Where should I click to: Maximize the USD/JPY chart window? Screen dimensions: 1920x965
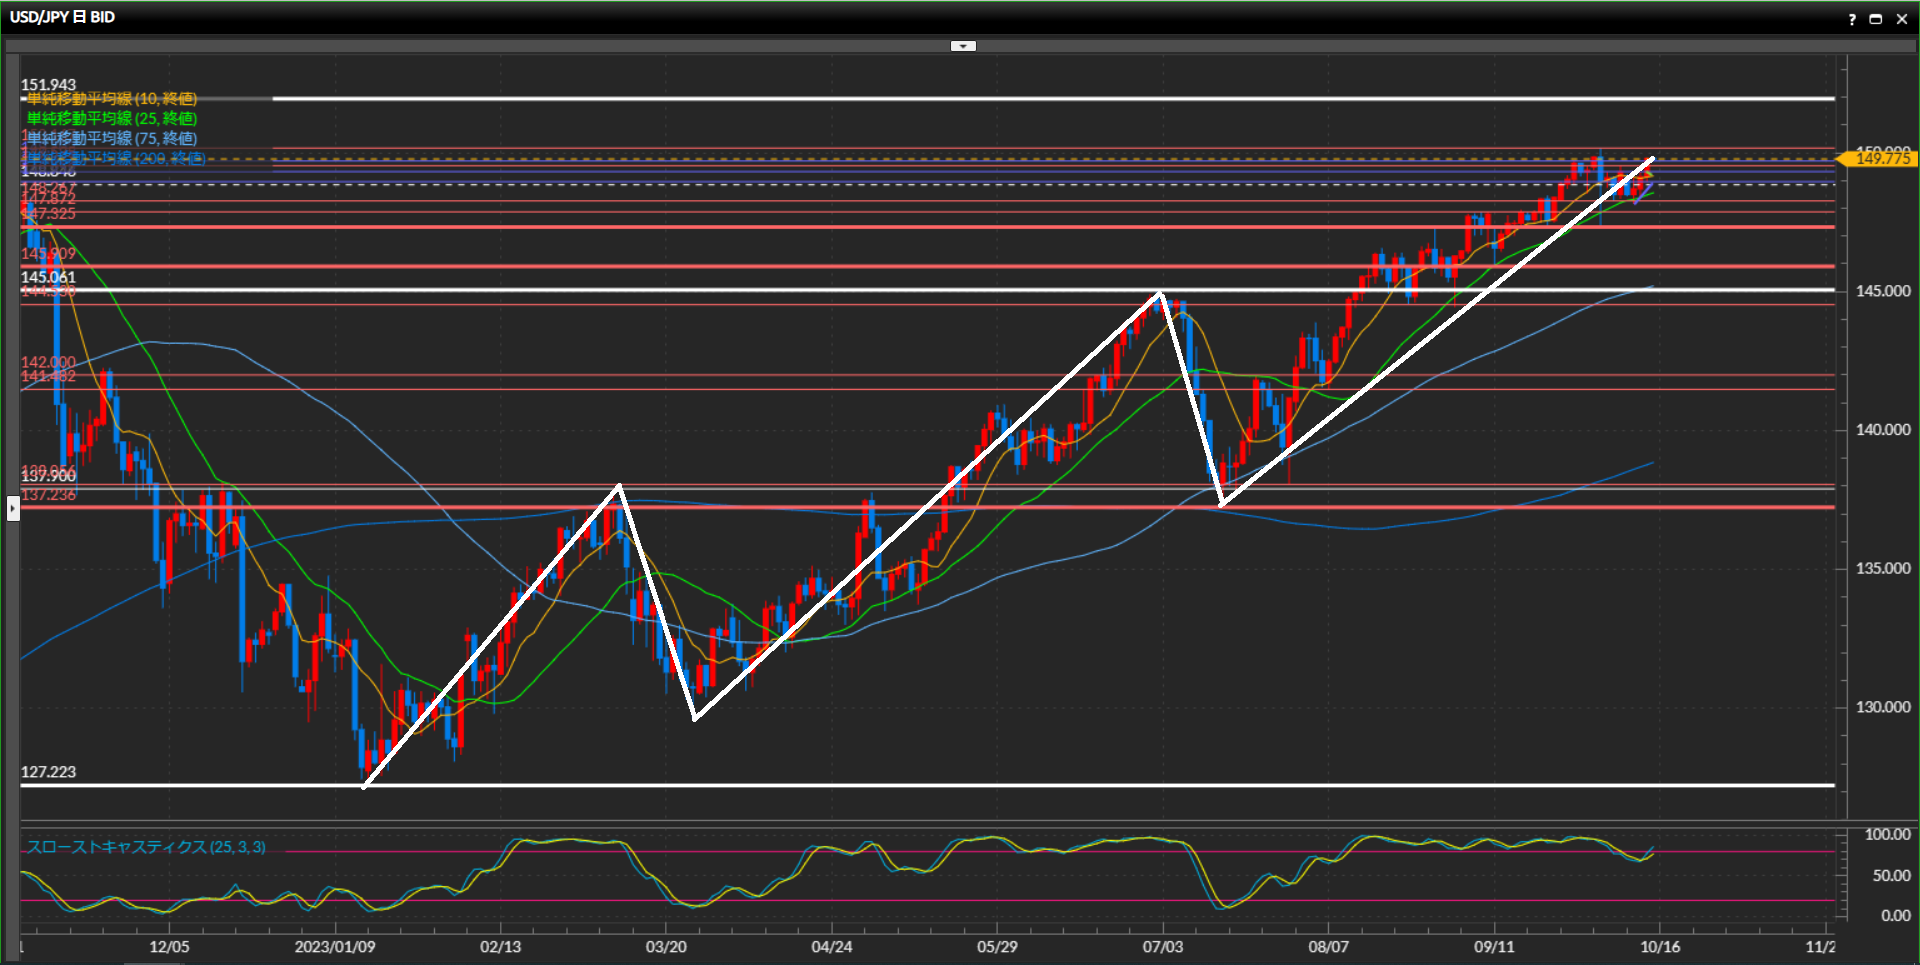pos(1876,19)
